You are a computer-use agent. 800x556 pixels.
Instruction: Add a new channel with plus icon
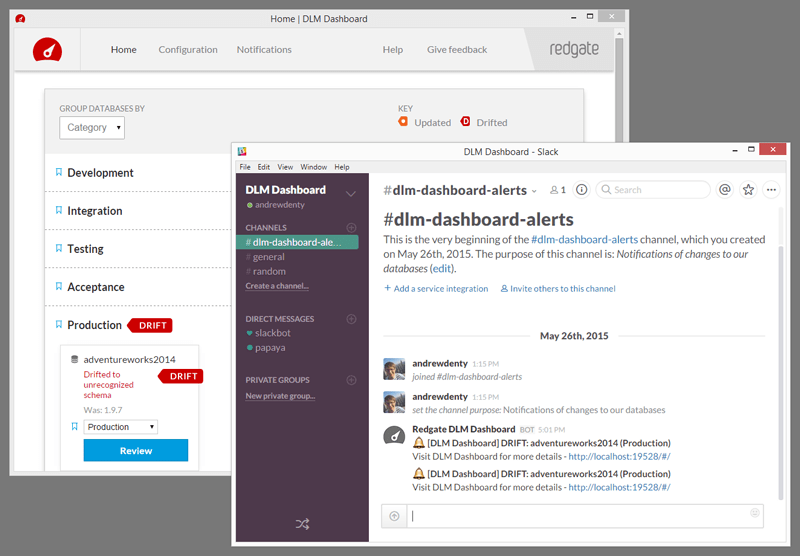[351, 228]
